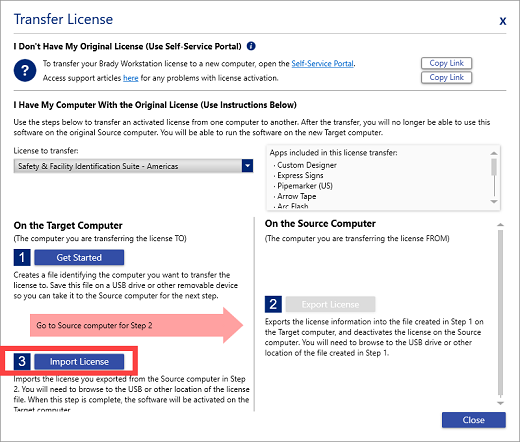Screen dimensions: 520x442
Task: Click 'On the Target Computer' heading
Action: pos(68,225)
